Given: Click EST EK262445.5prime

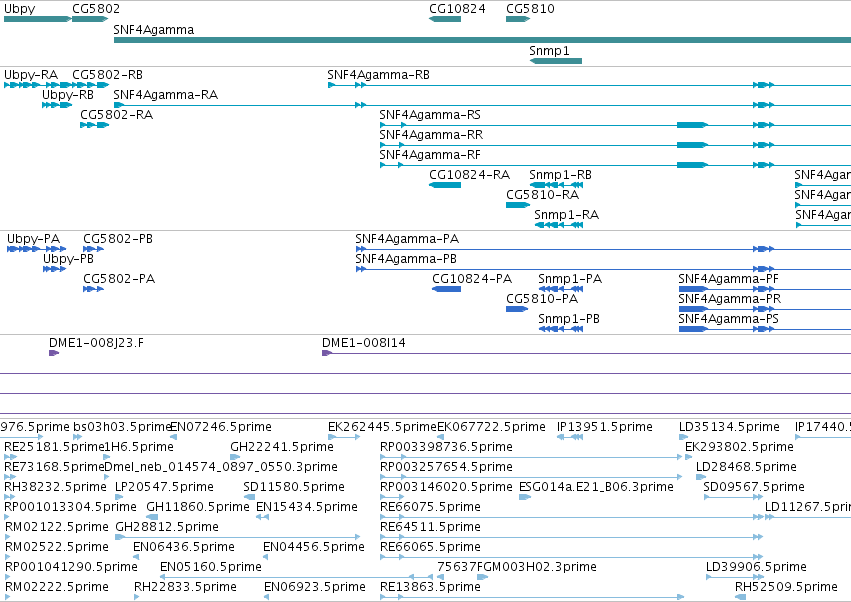Looking at the screenshot, I should coord(382,427).
